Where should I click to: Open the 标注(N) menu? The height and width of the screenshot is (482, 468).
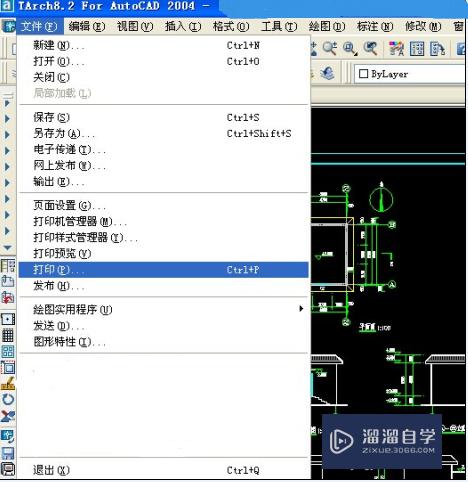(x=375, y=26)
